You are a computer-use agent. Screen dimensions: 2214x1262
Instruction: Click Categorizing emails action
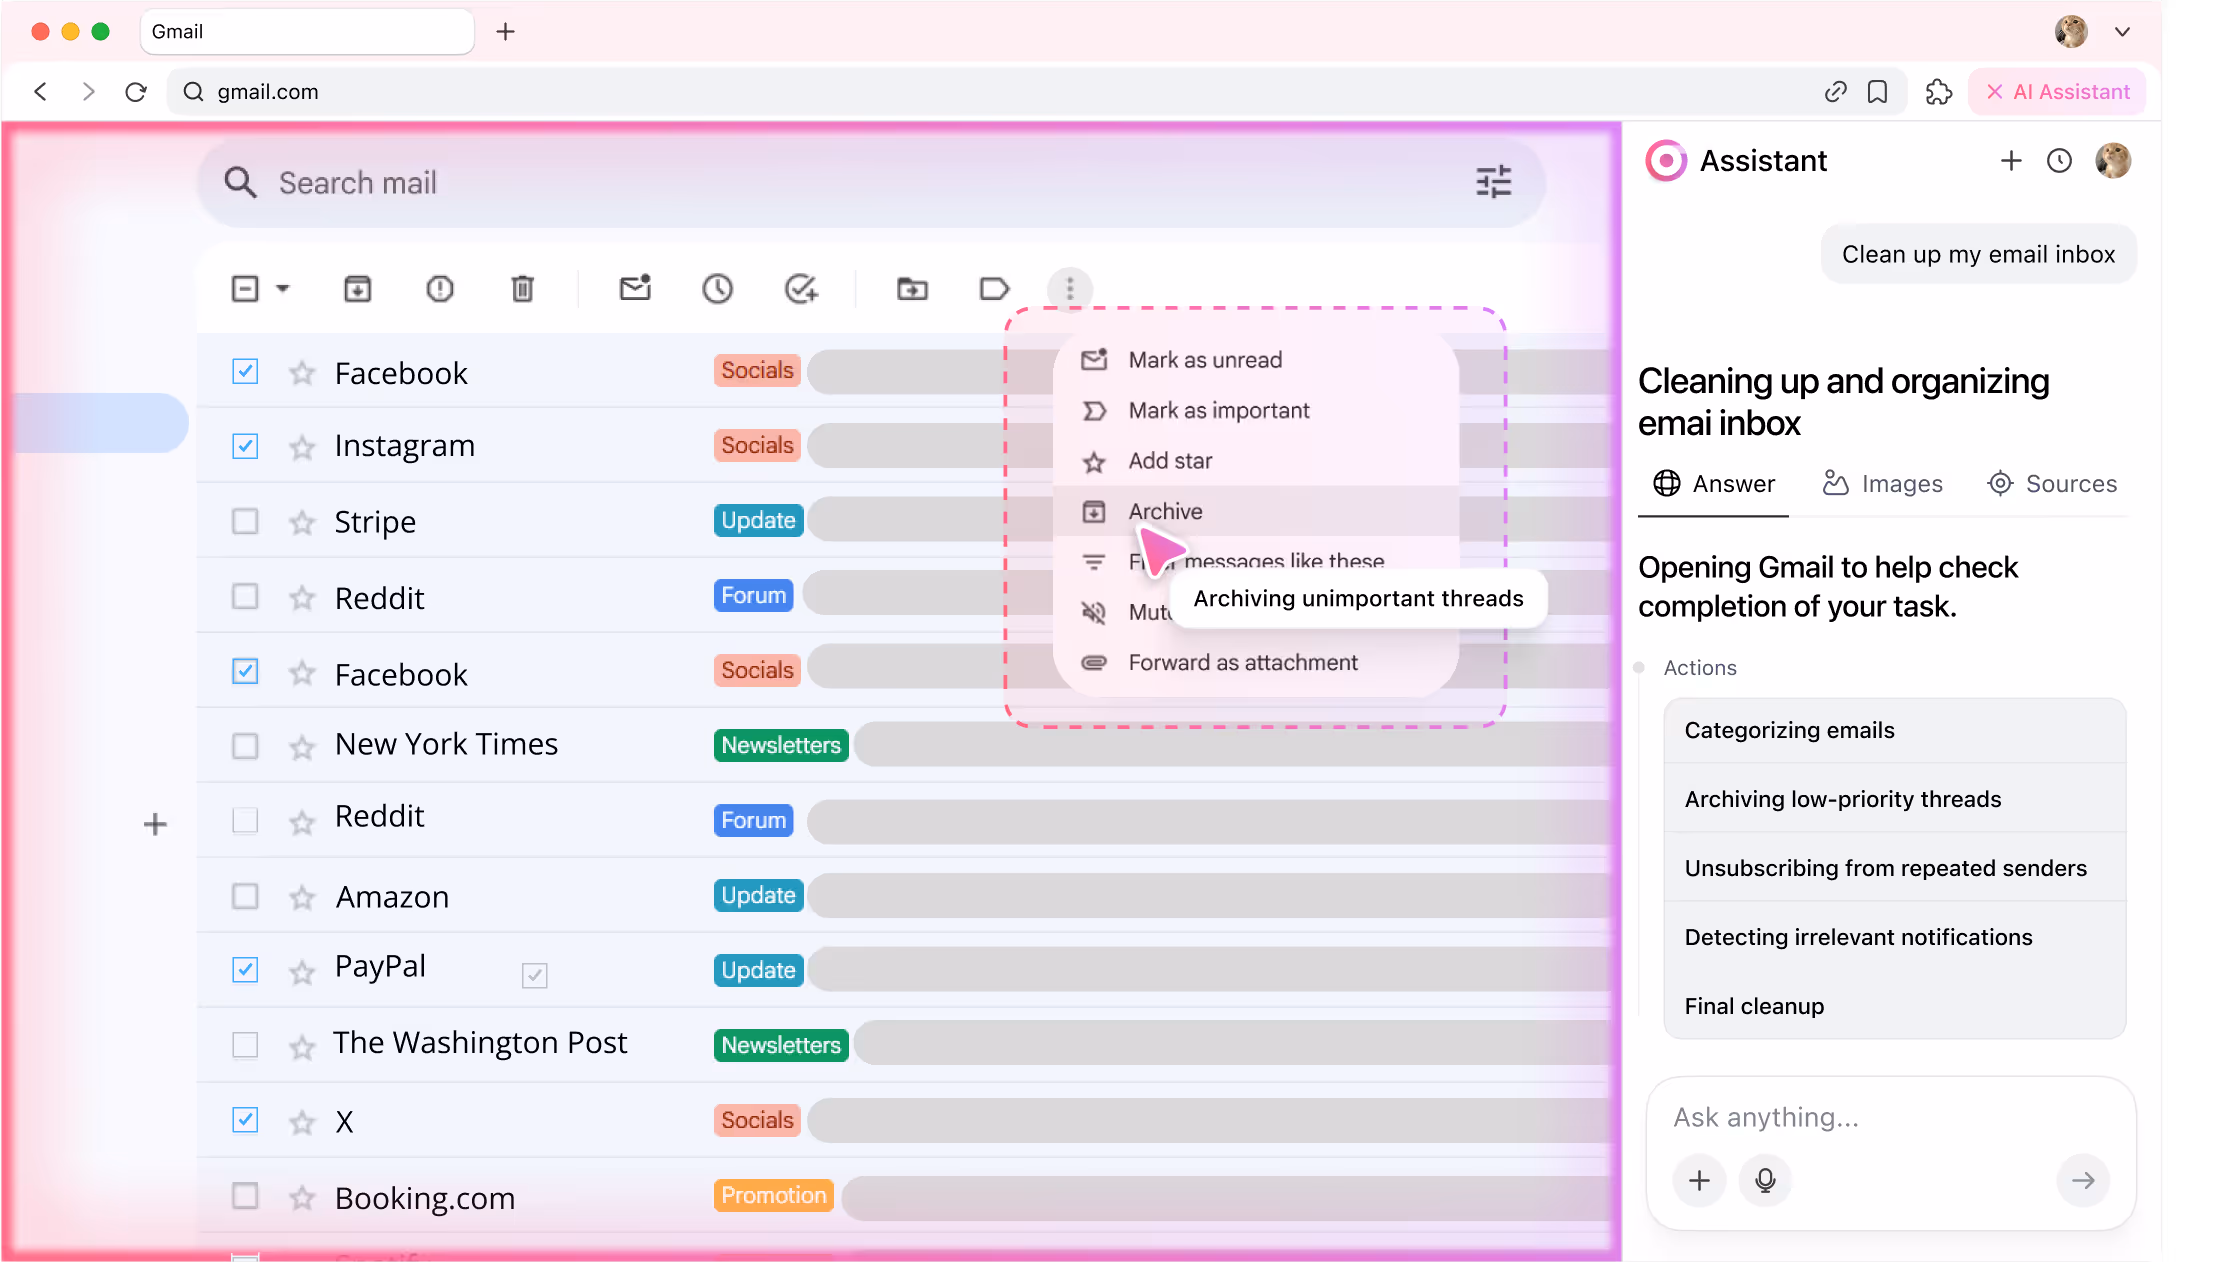[x=1894, y=730]
